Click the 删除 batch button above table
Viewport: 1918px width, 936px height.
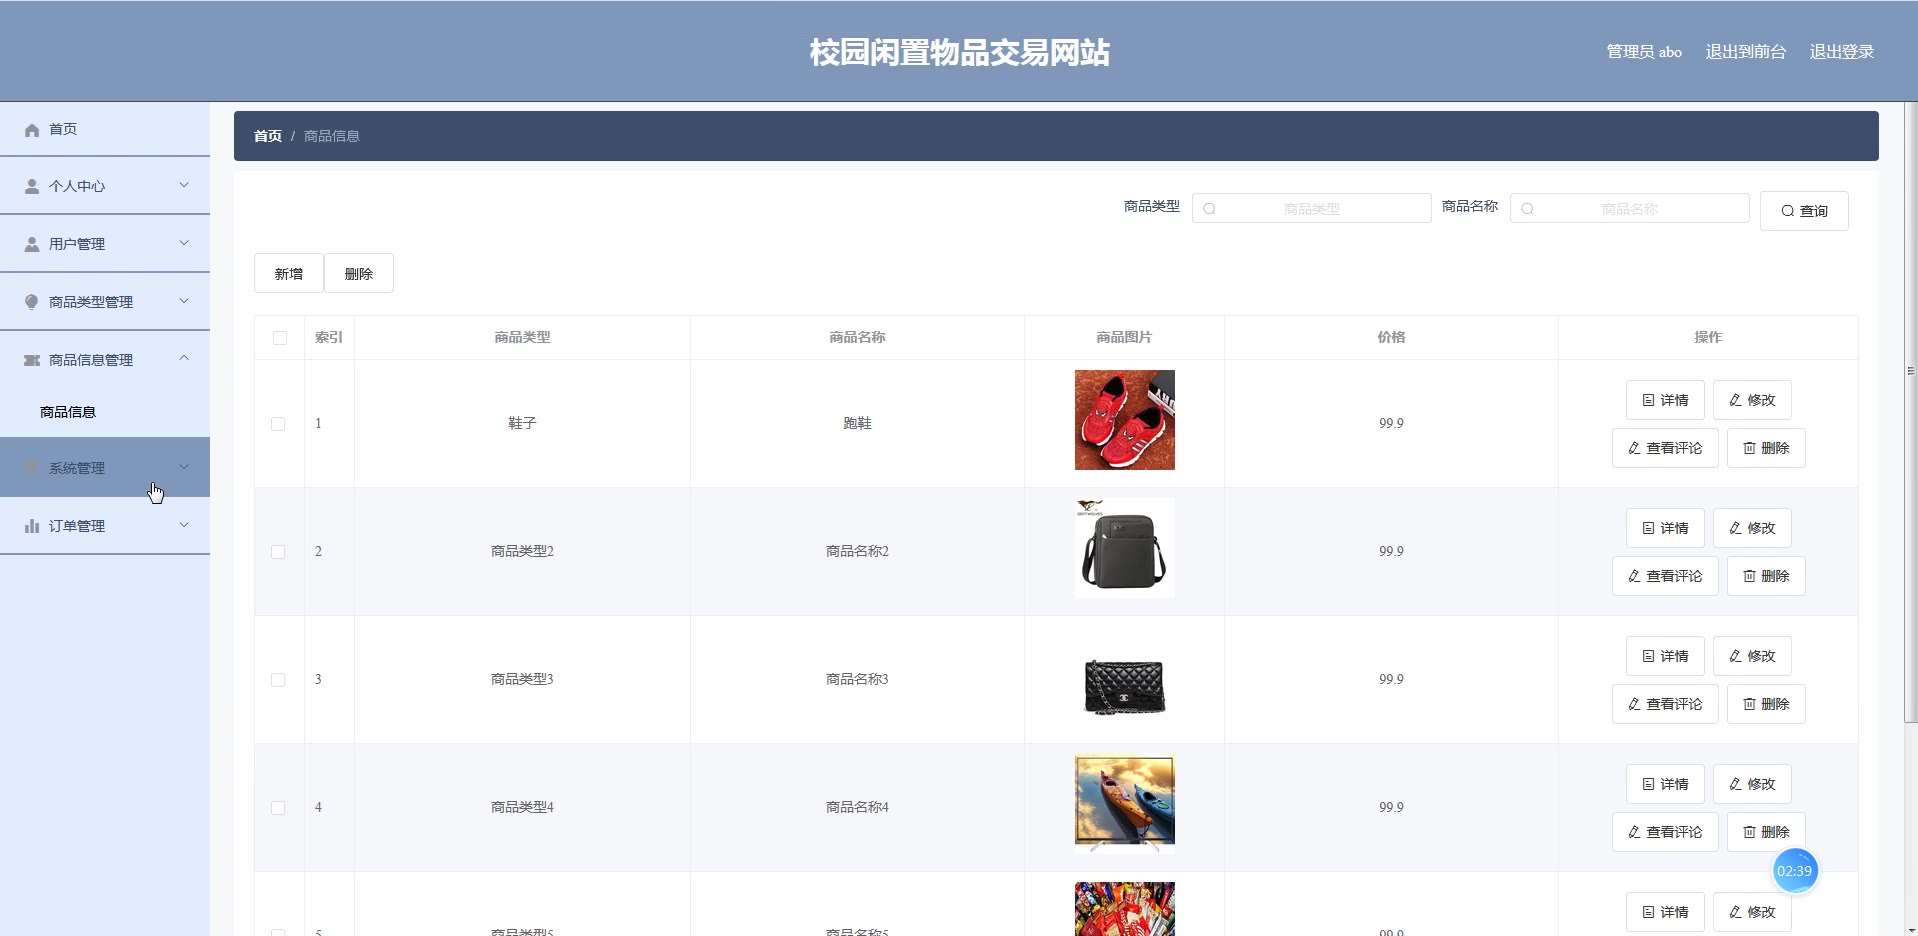point(359,273)
